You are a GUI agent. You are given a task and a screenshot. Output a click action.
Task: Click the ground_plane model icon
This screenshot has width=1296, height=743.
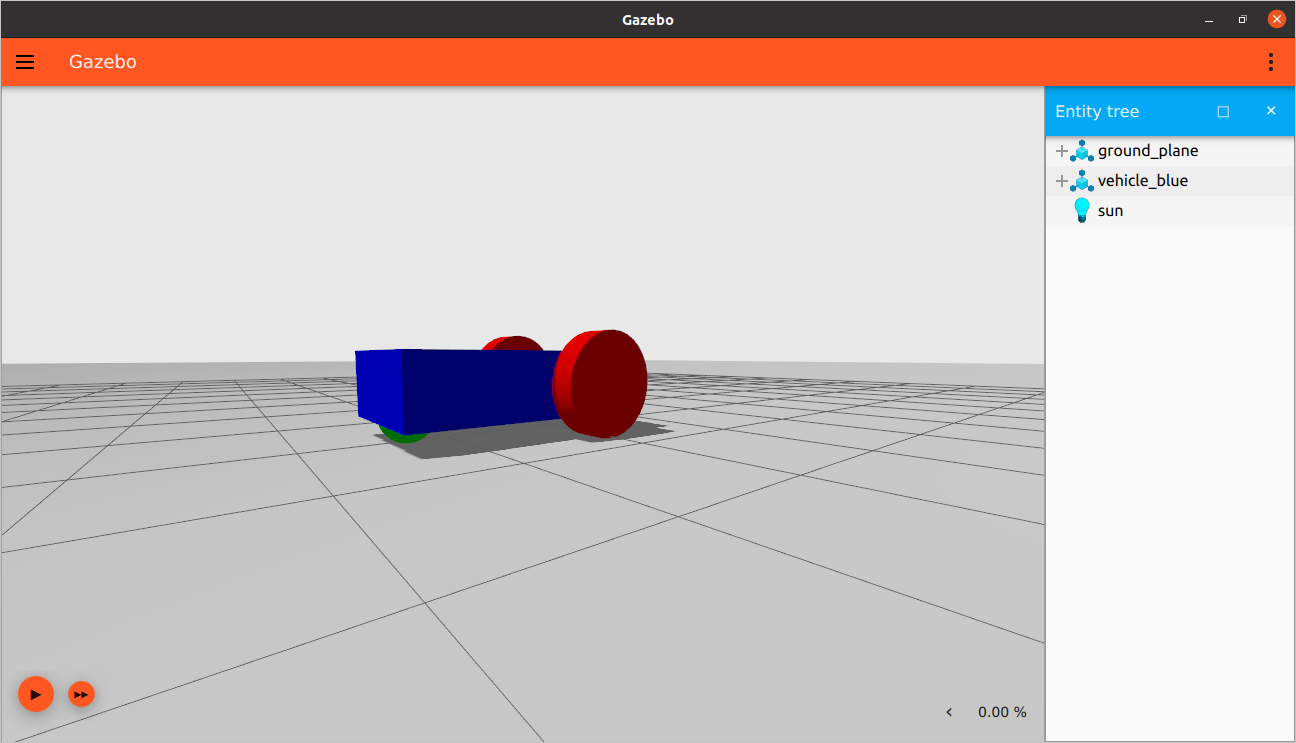1082,151
